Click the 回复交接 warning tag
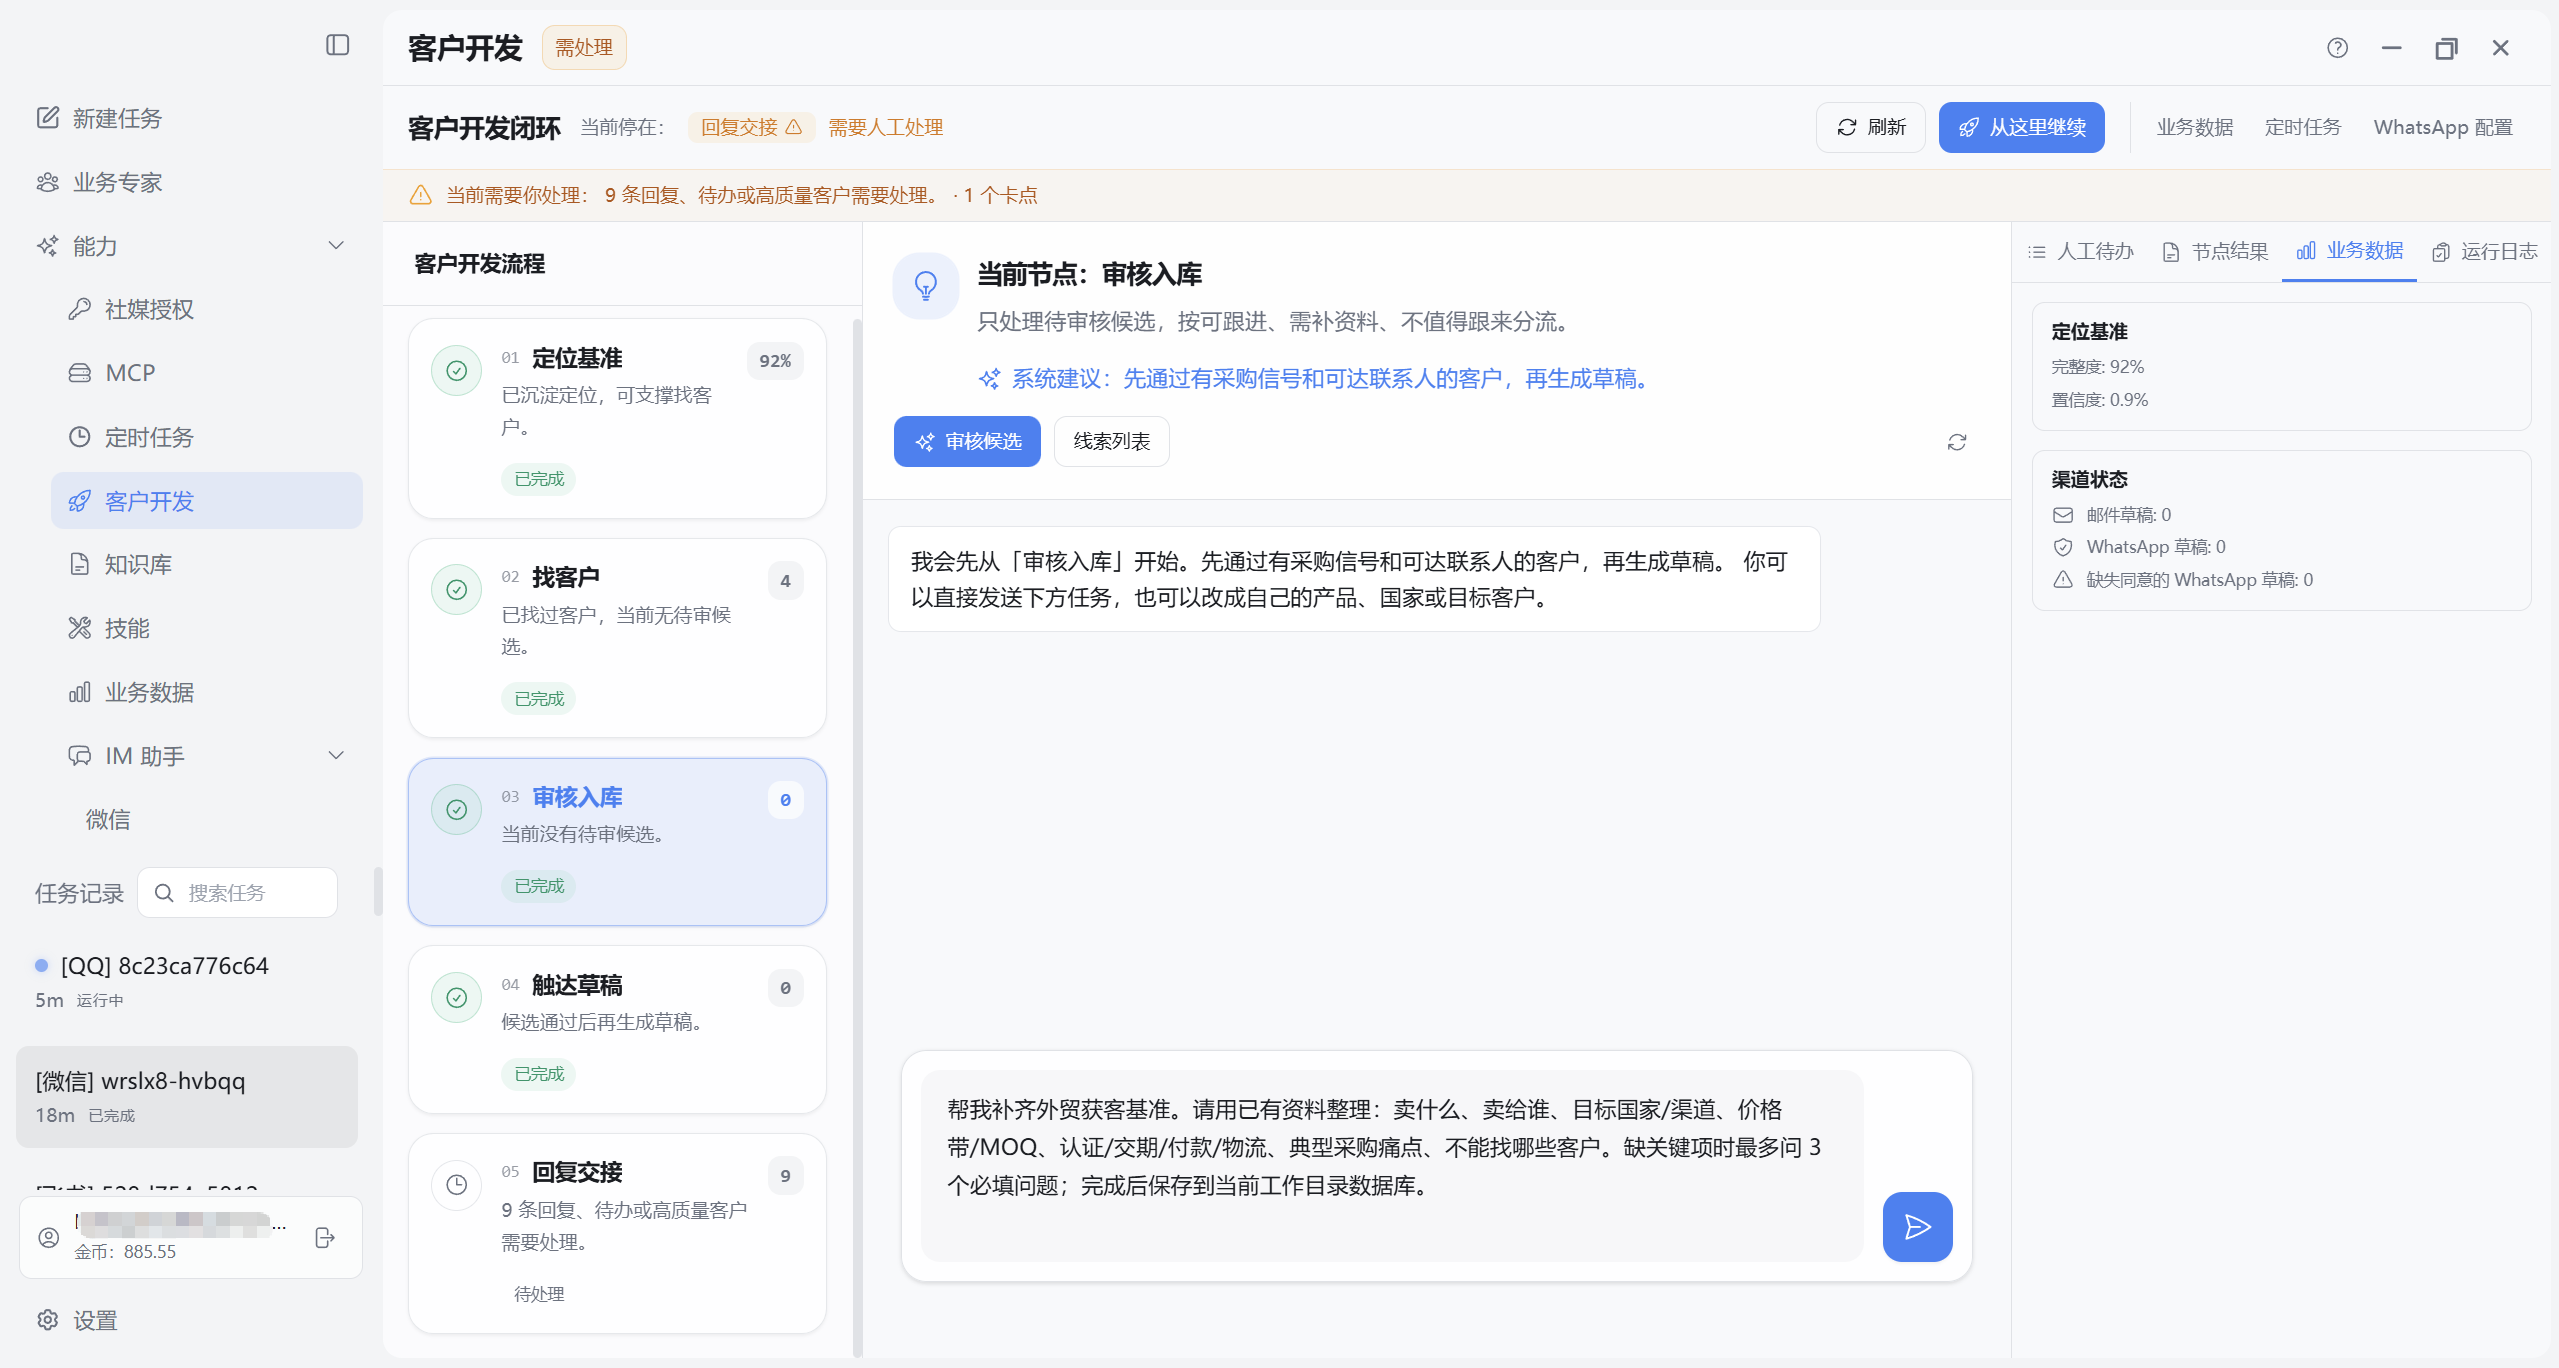Screen dimensions: 2559x1368 pos(751,127)
